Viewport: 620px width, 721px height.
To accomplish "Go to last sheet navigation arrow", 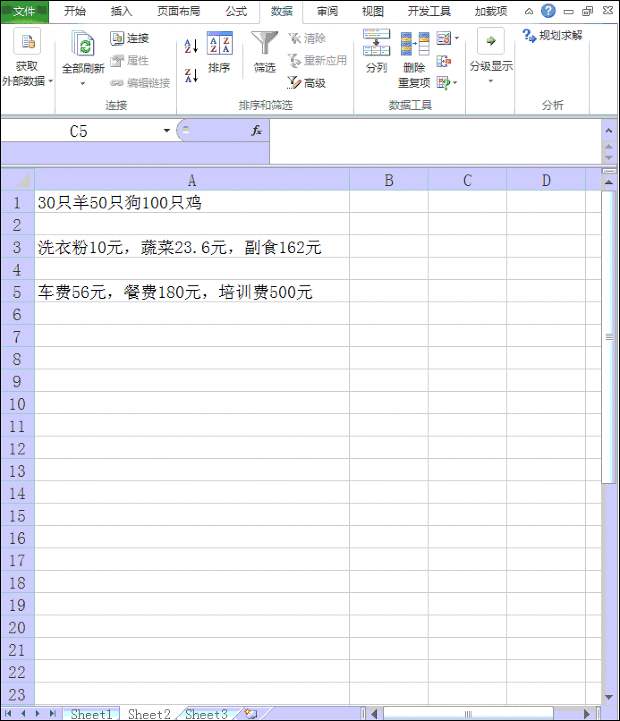I will click(x=52, y=714).
